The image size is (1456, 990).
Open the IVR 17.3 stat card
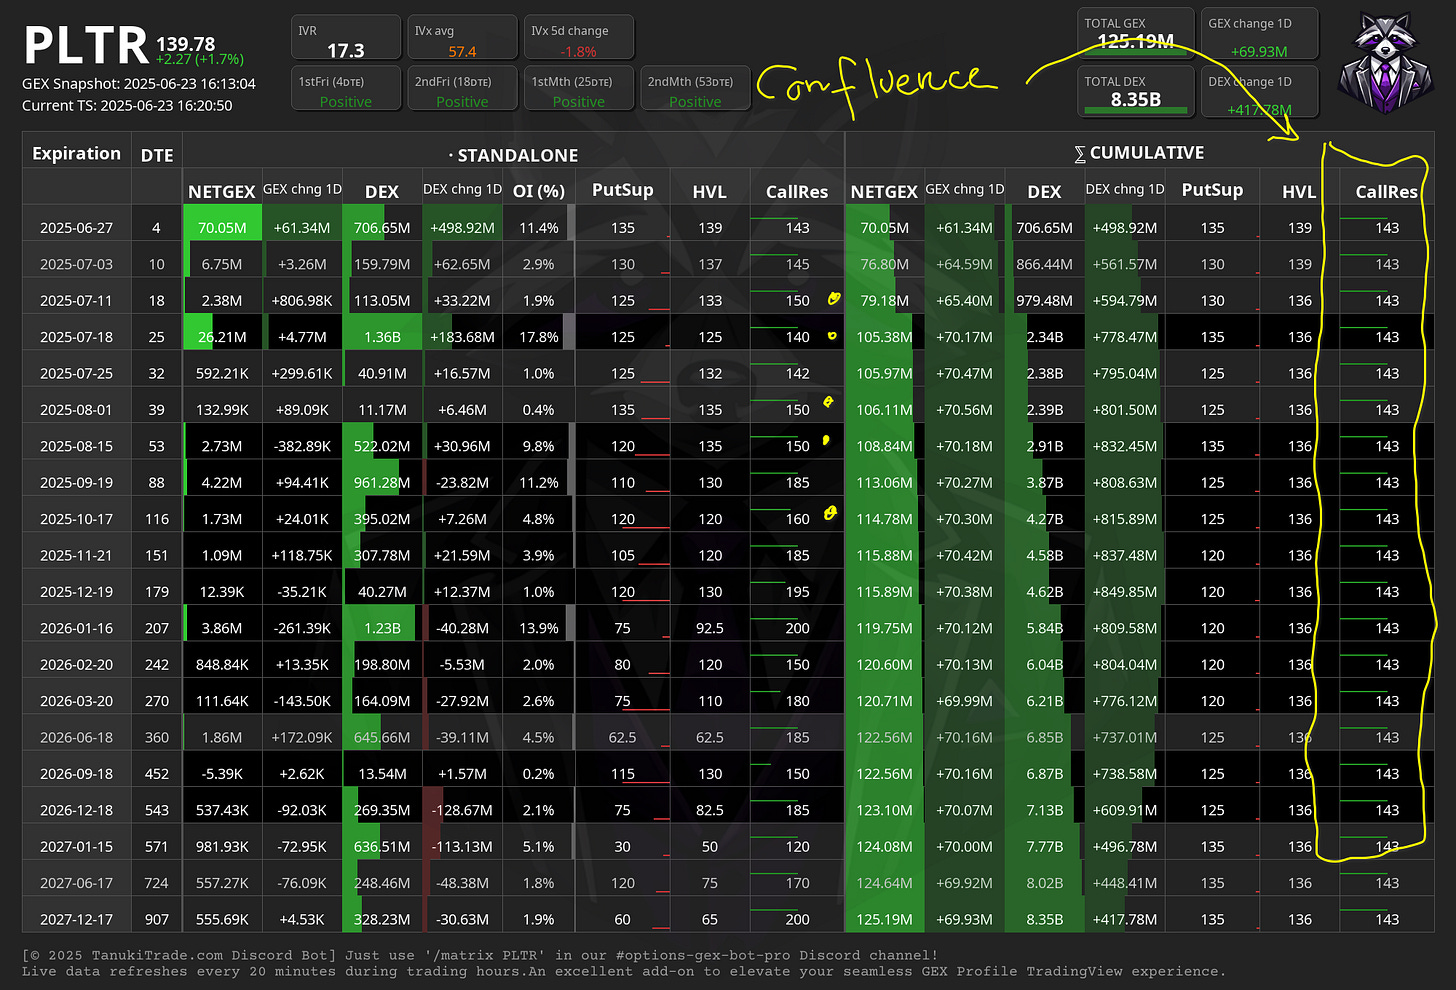(x=346, y=38)
